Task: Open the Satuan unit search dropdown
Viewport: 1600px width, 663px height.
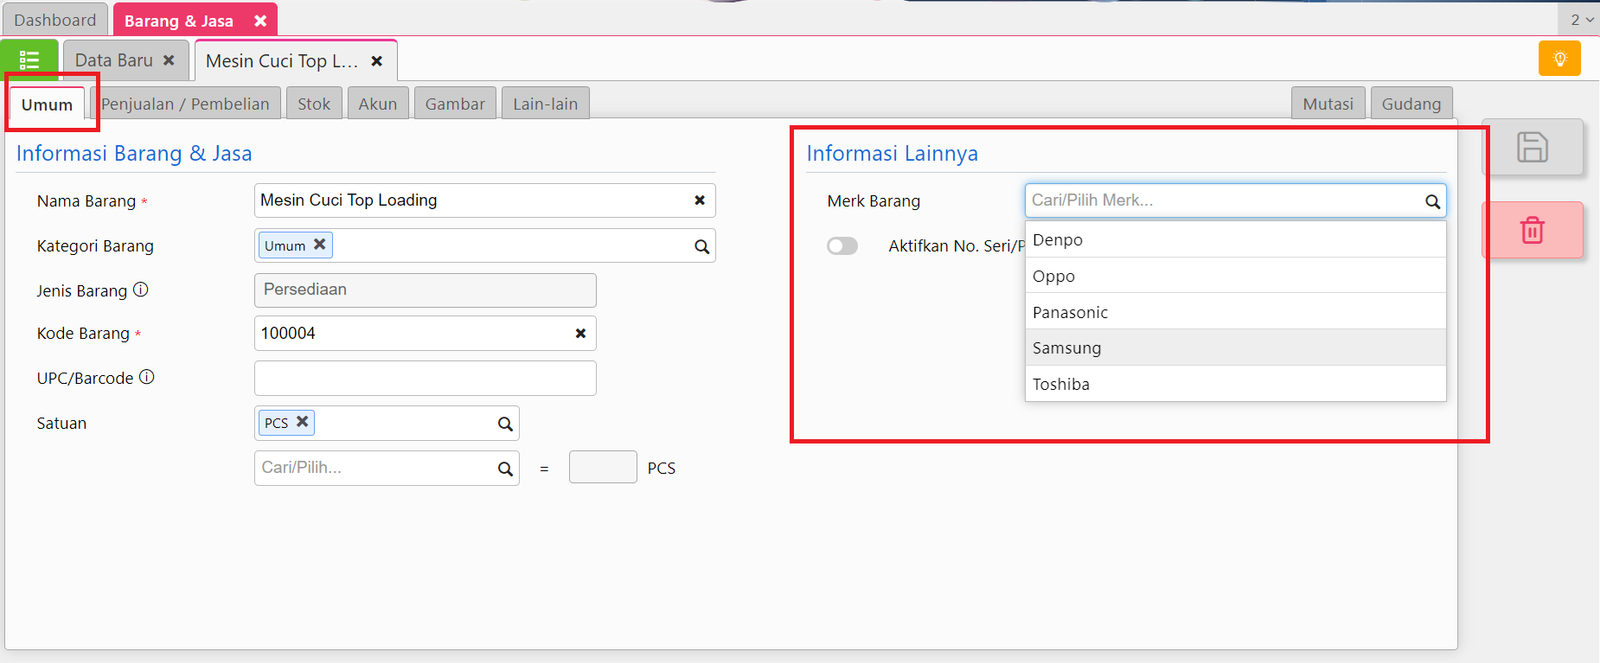Action: [x=505, y=424]
